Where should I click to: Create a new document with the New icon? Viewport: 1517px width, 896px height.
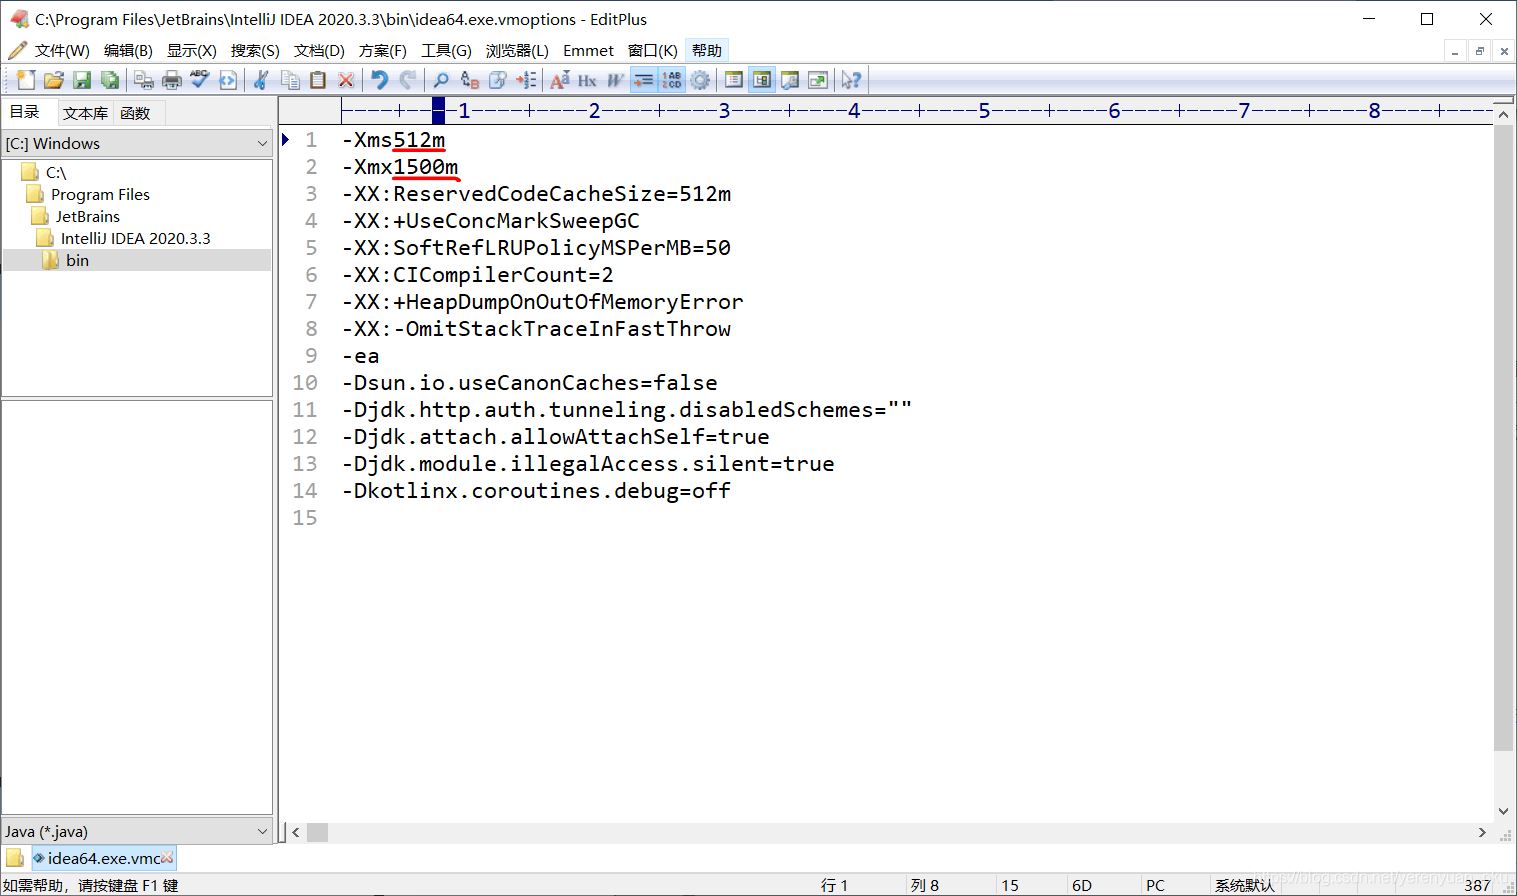25,80
